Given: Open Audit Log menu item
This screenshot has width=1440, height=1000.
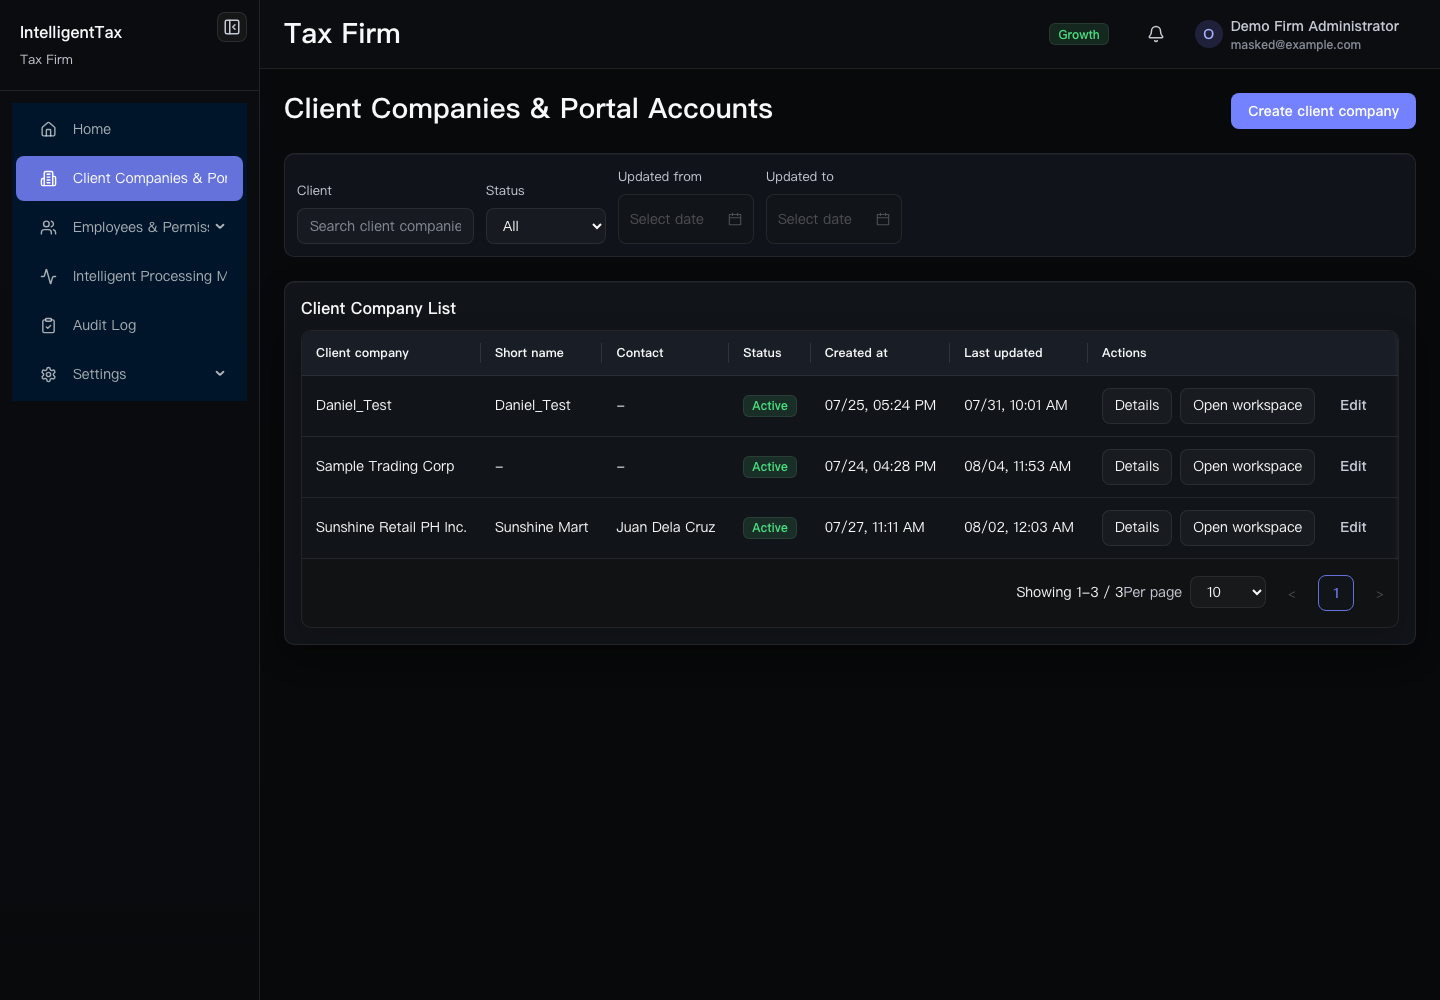Looking at the screenshot, I should (x=129, y=325).
